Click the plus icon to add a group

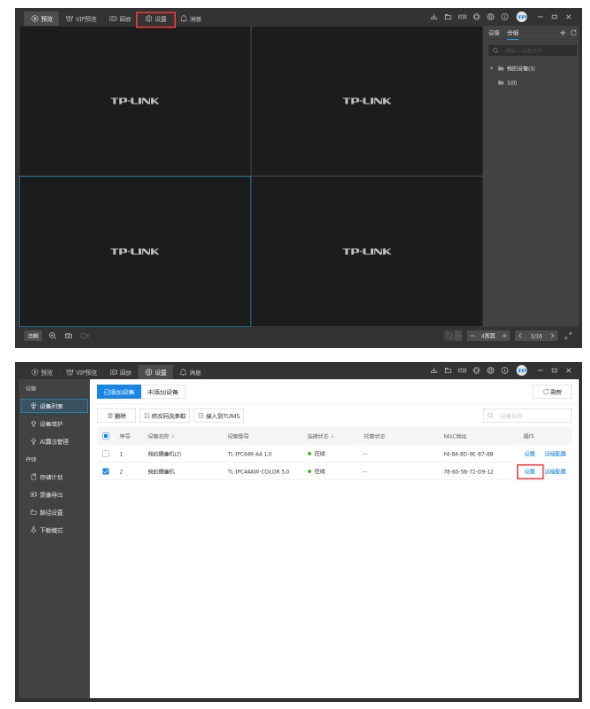pyautogui.click(x=562, y=33)
